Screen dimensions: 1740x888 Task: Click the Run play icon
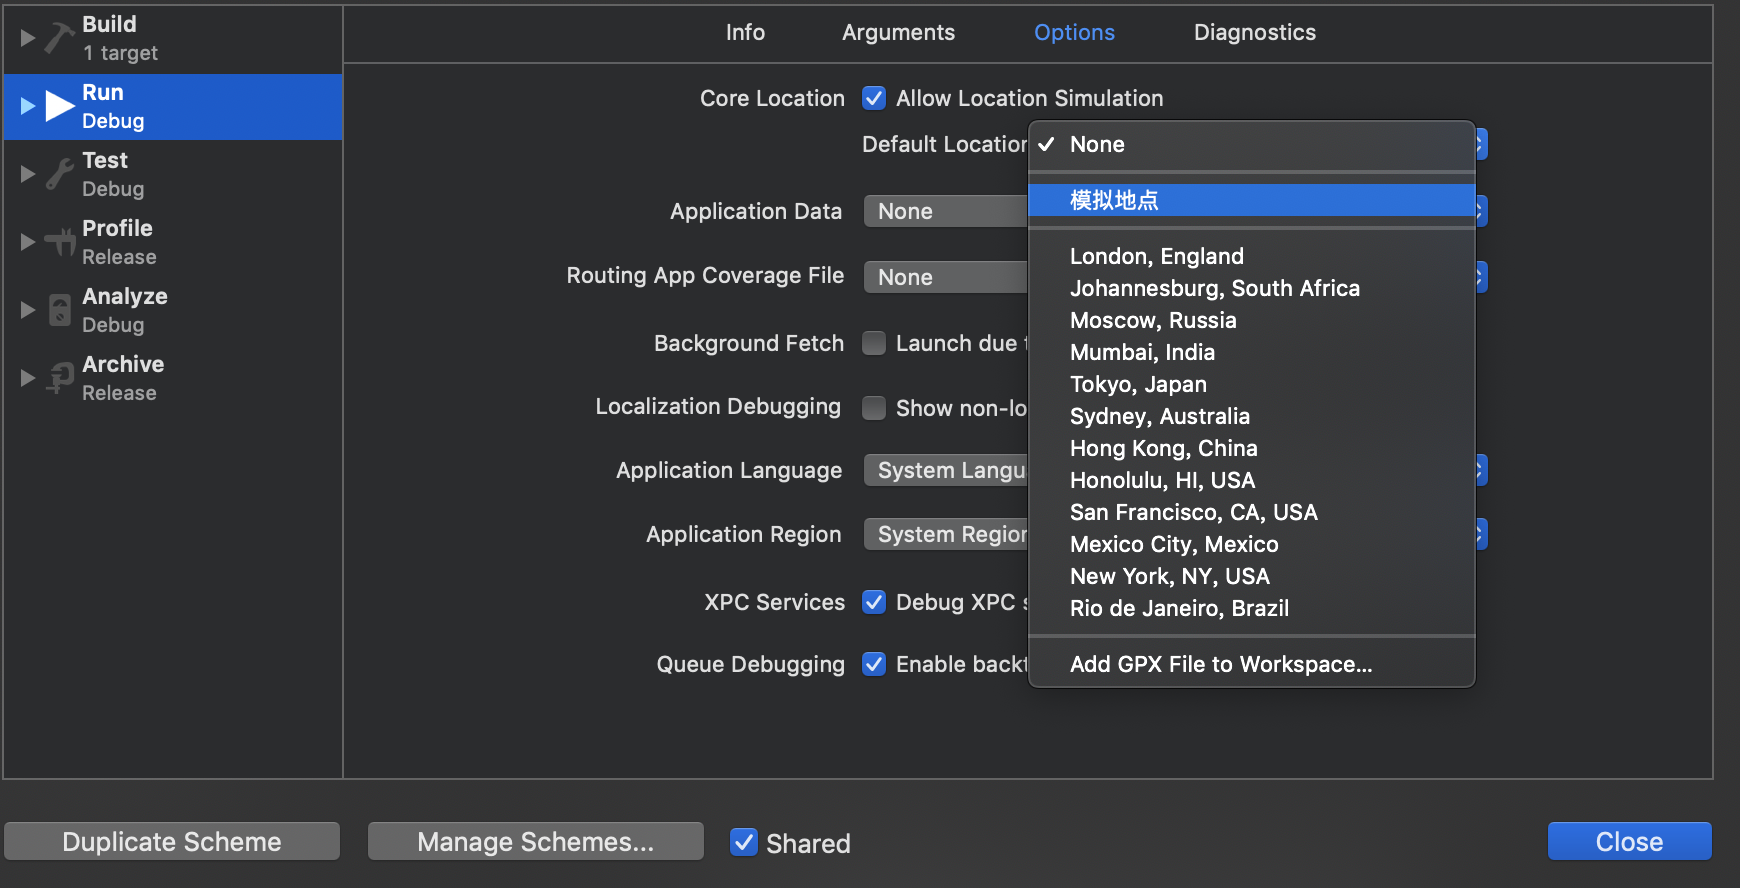tap(60, 106)
